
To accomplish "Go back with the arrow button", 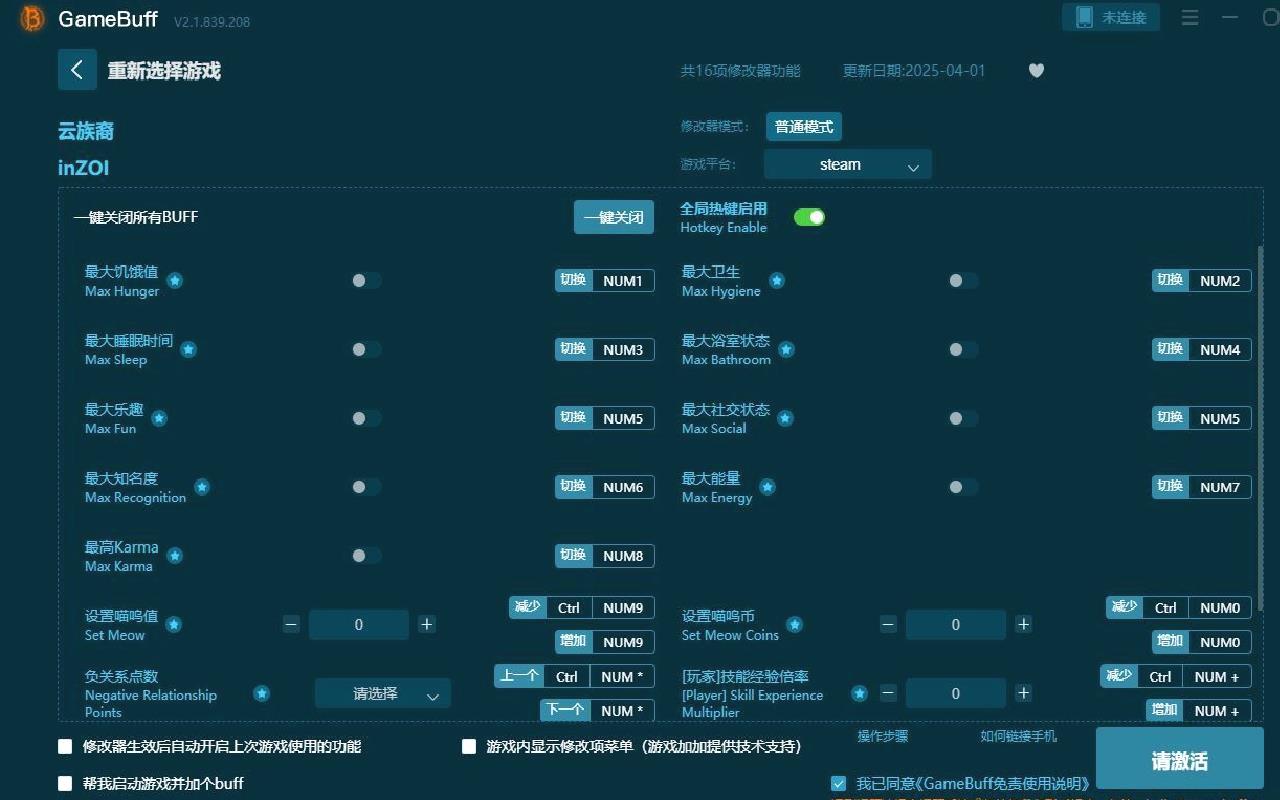I will click(x=77, y=70).
